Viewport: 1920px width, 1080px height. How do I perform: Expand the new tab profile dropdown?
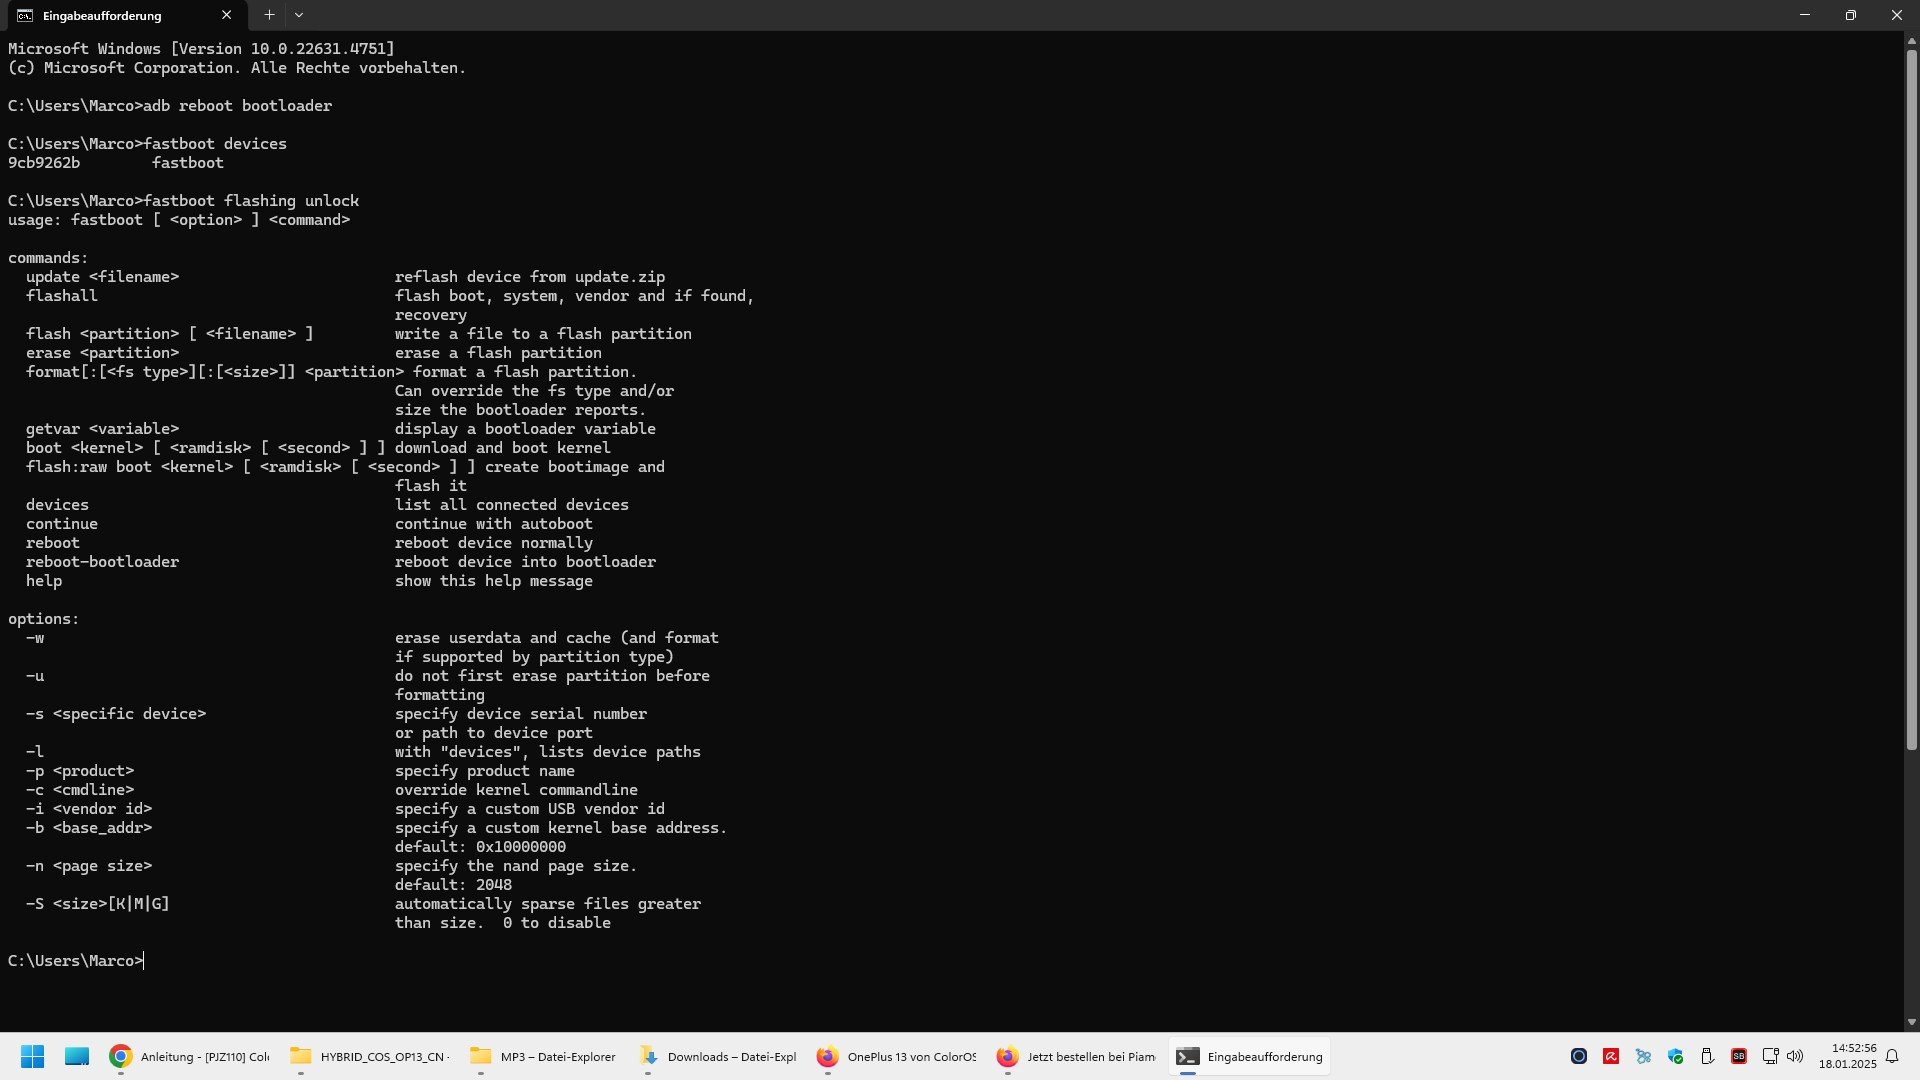[x=299, y=15]
